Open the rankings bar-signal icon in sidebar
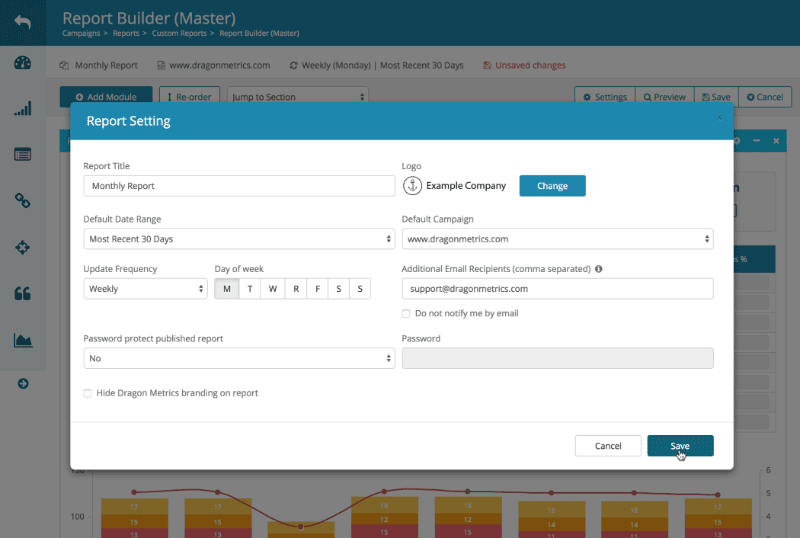The width and height of the screenshot is (800, 538). 22,108
